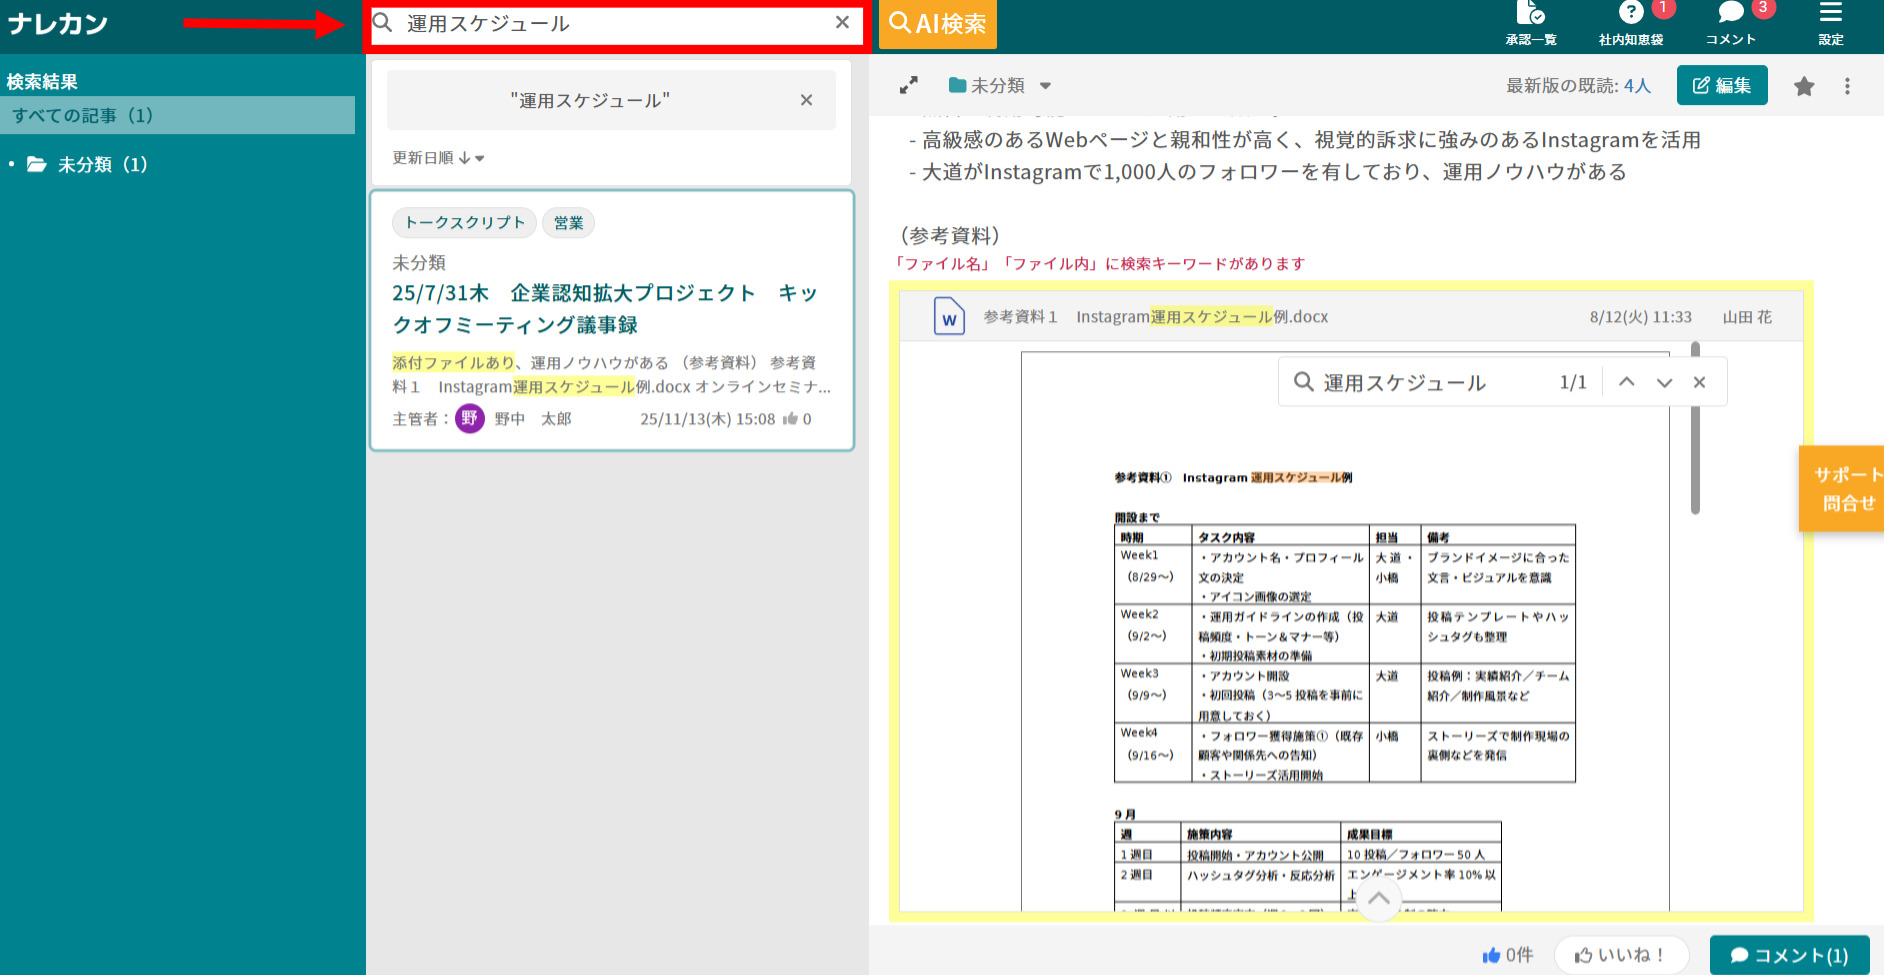Open the キックオフミーティング議事録 article
This screenshot has height=975, width=1884.
606,308
